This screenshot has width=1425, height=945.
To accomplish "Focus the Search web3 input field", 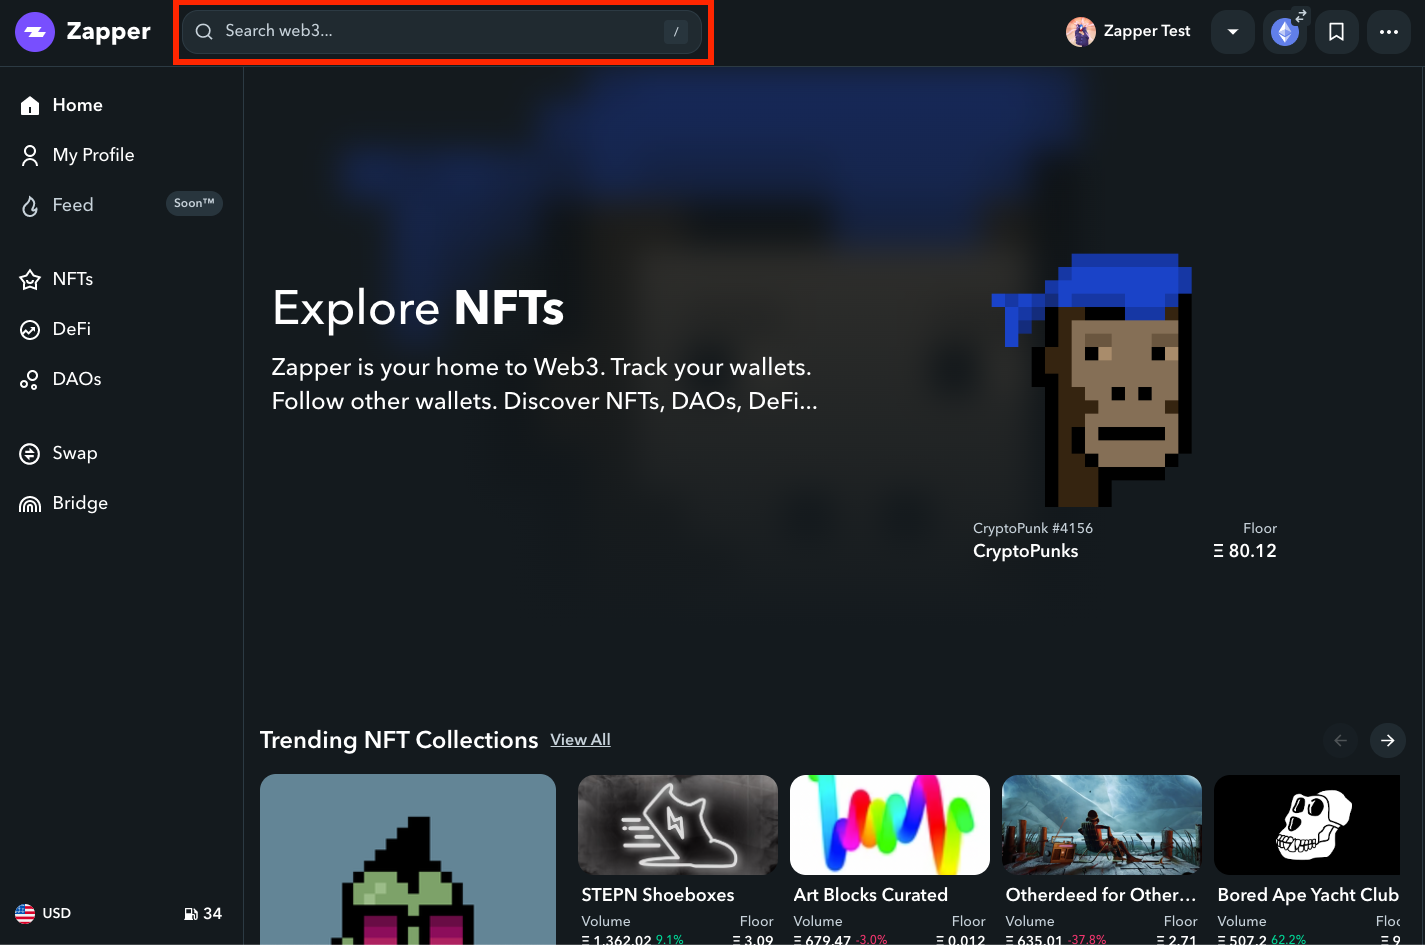I will pyautogui.click(x=441, y=32).
